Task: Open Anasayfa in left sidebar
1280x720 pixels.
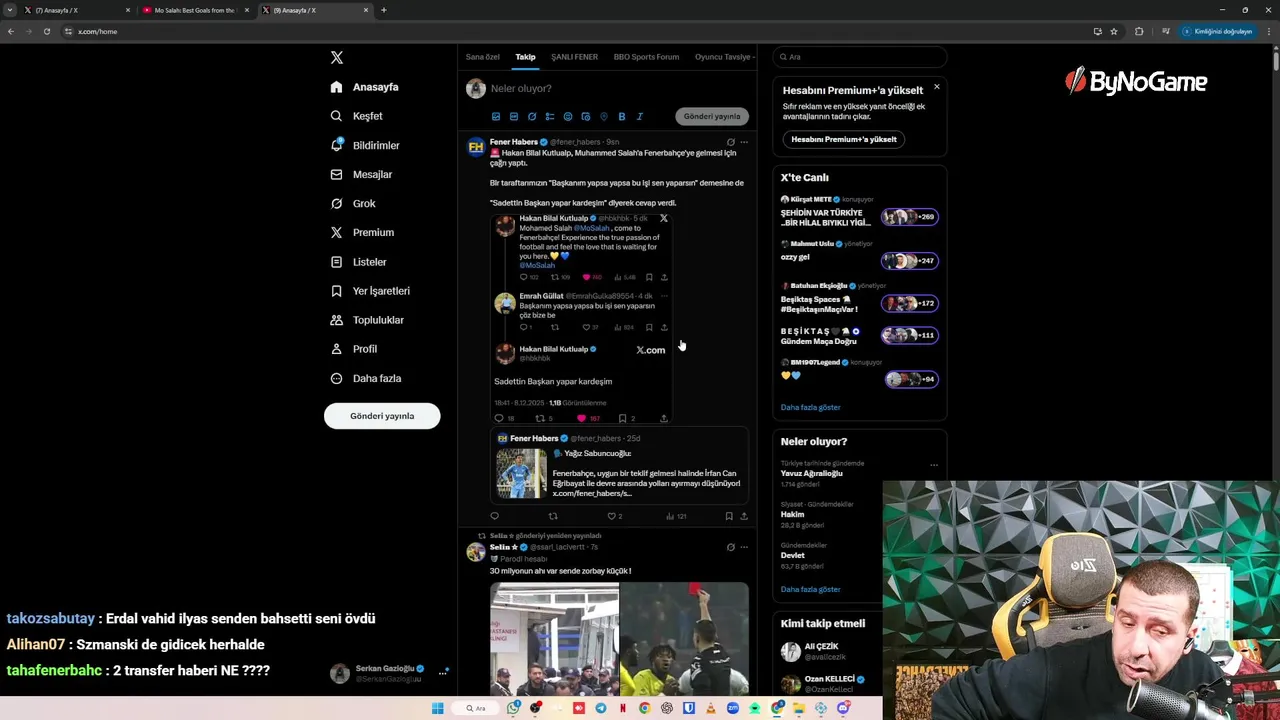Action: [365, 87]
